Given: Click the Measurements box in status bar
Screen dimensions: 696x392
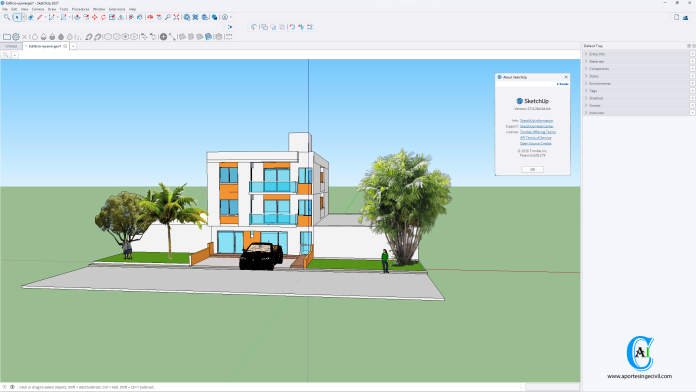Looking at the screenshot, I should pos(553,387).
